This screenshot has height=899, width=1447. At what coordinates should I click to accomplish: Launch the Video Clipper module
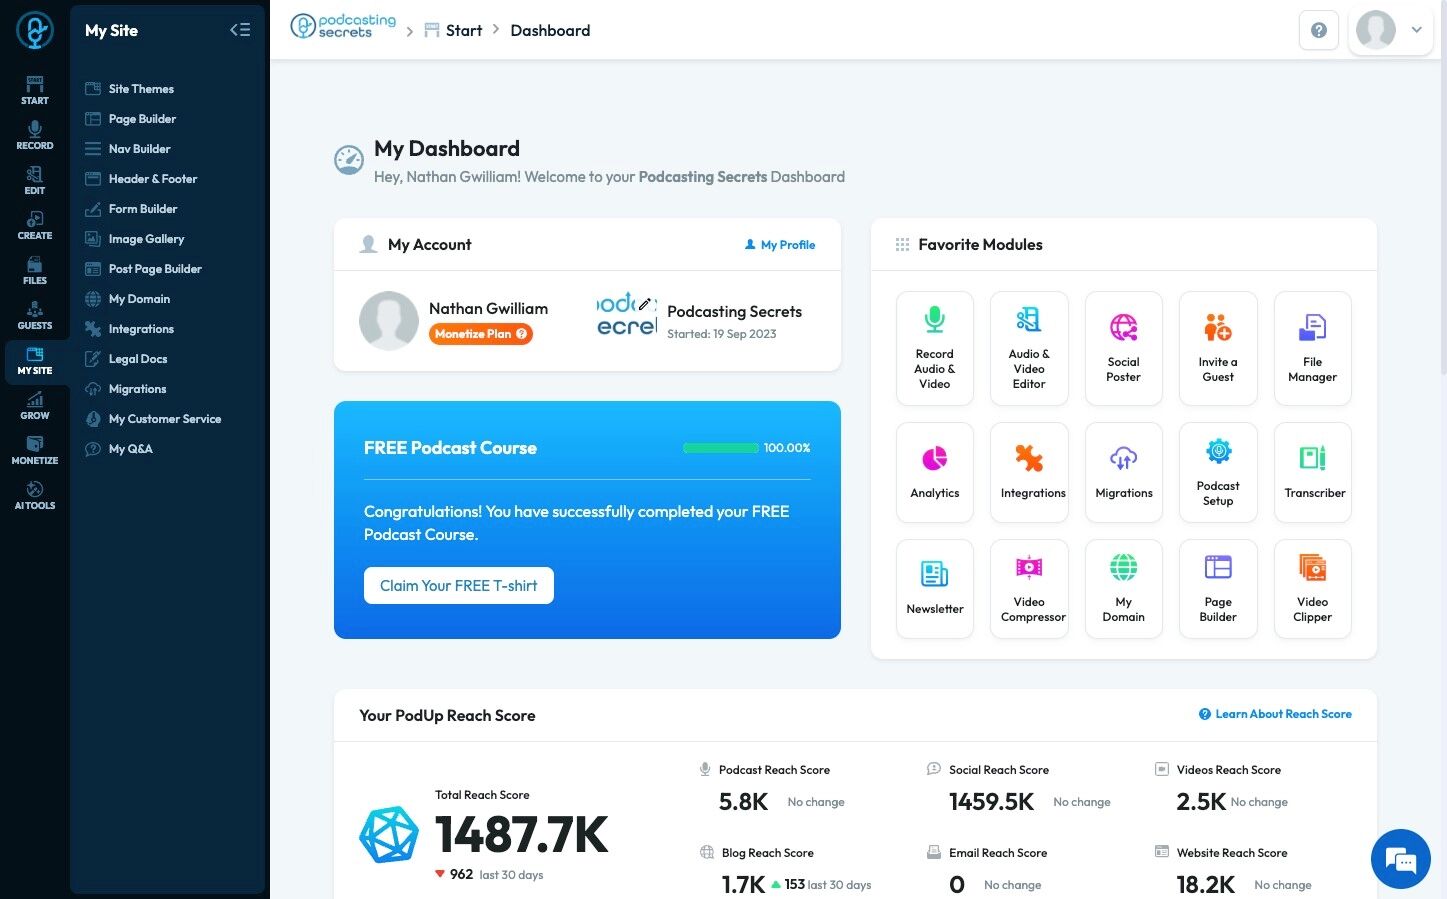point(1313,589)
